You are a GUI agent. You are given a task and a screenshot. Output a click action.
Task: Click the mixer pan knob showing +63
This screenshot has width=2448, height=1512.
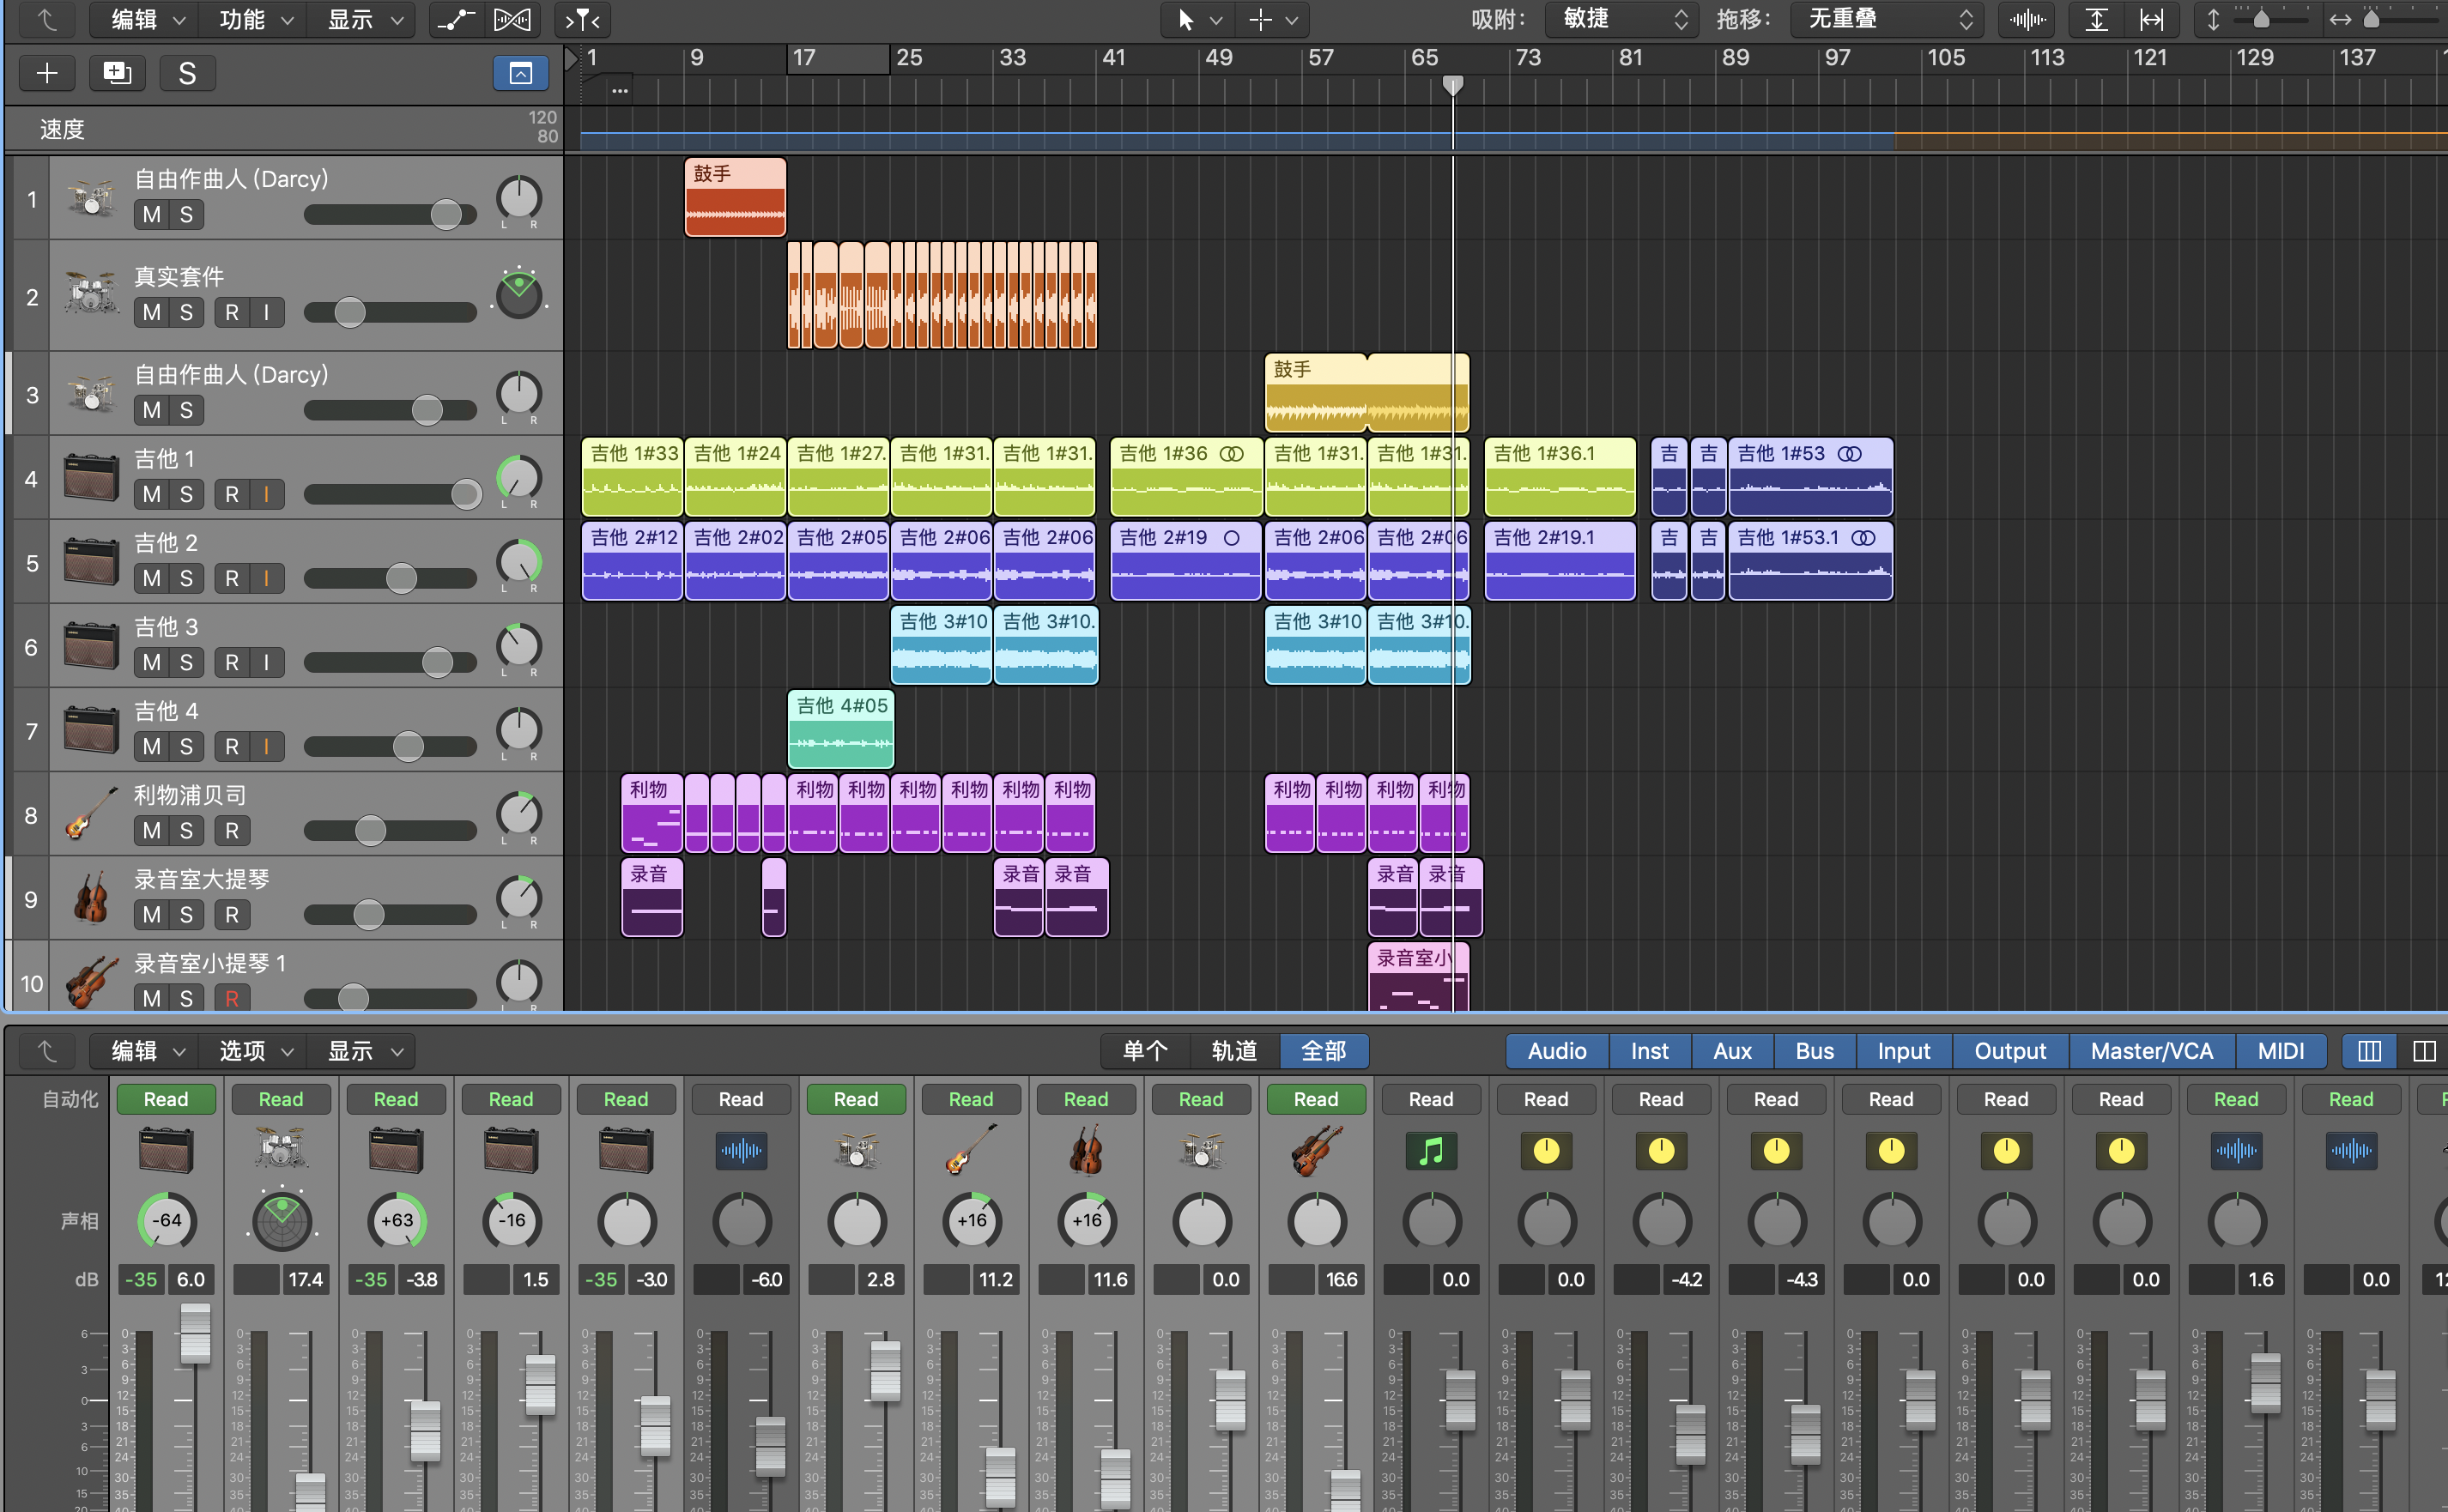(397, 1220)
